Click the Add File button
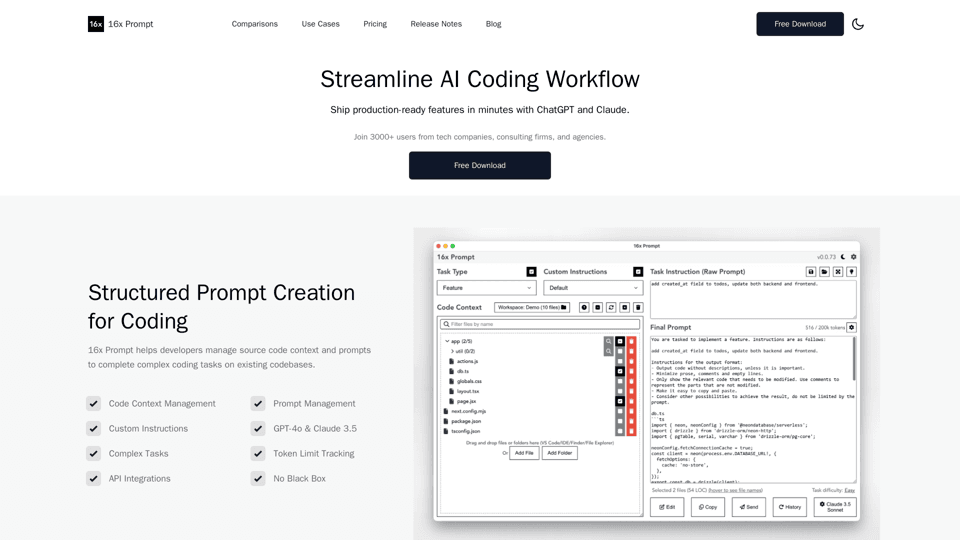 tap(524, 453)
